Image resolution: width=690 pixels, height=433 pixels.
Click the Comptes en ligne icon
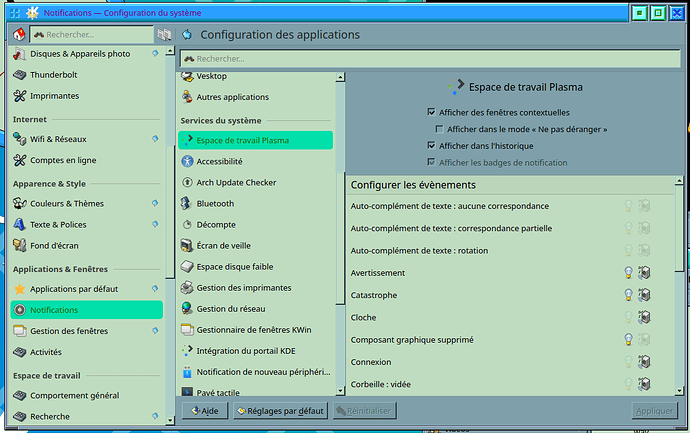click(x=19, y=160)
